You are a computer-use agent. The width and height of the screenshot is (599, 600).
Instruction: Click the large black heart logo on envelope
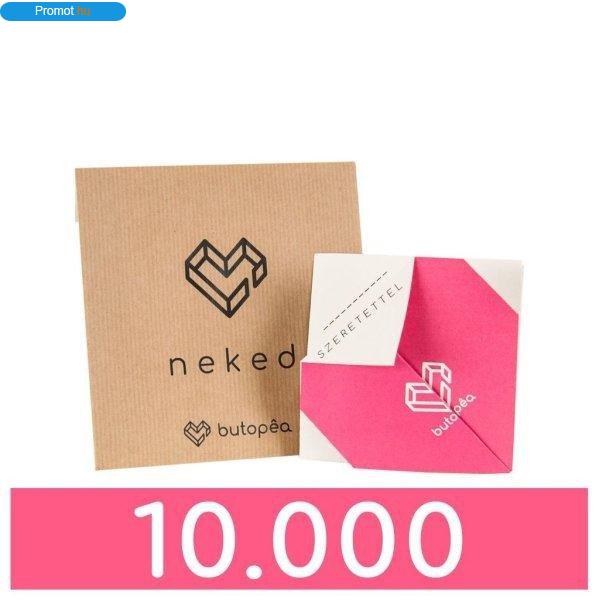tap(226, 277)
